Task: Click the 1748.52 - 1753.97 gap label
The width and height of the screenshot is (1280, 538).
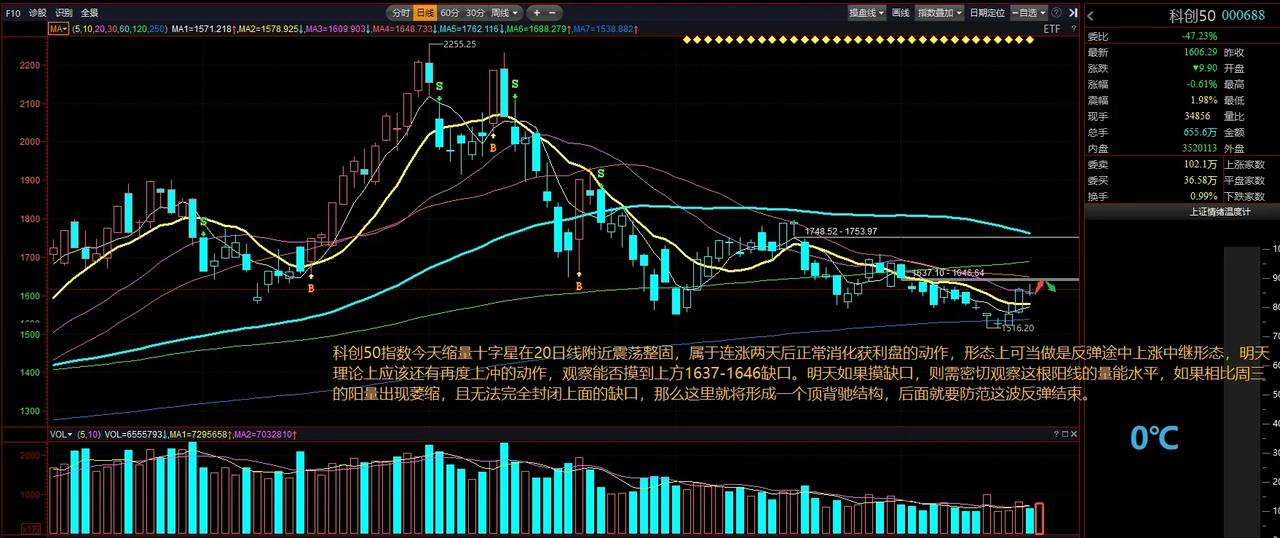Action: click(840, 231)
